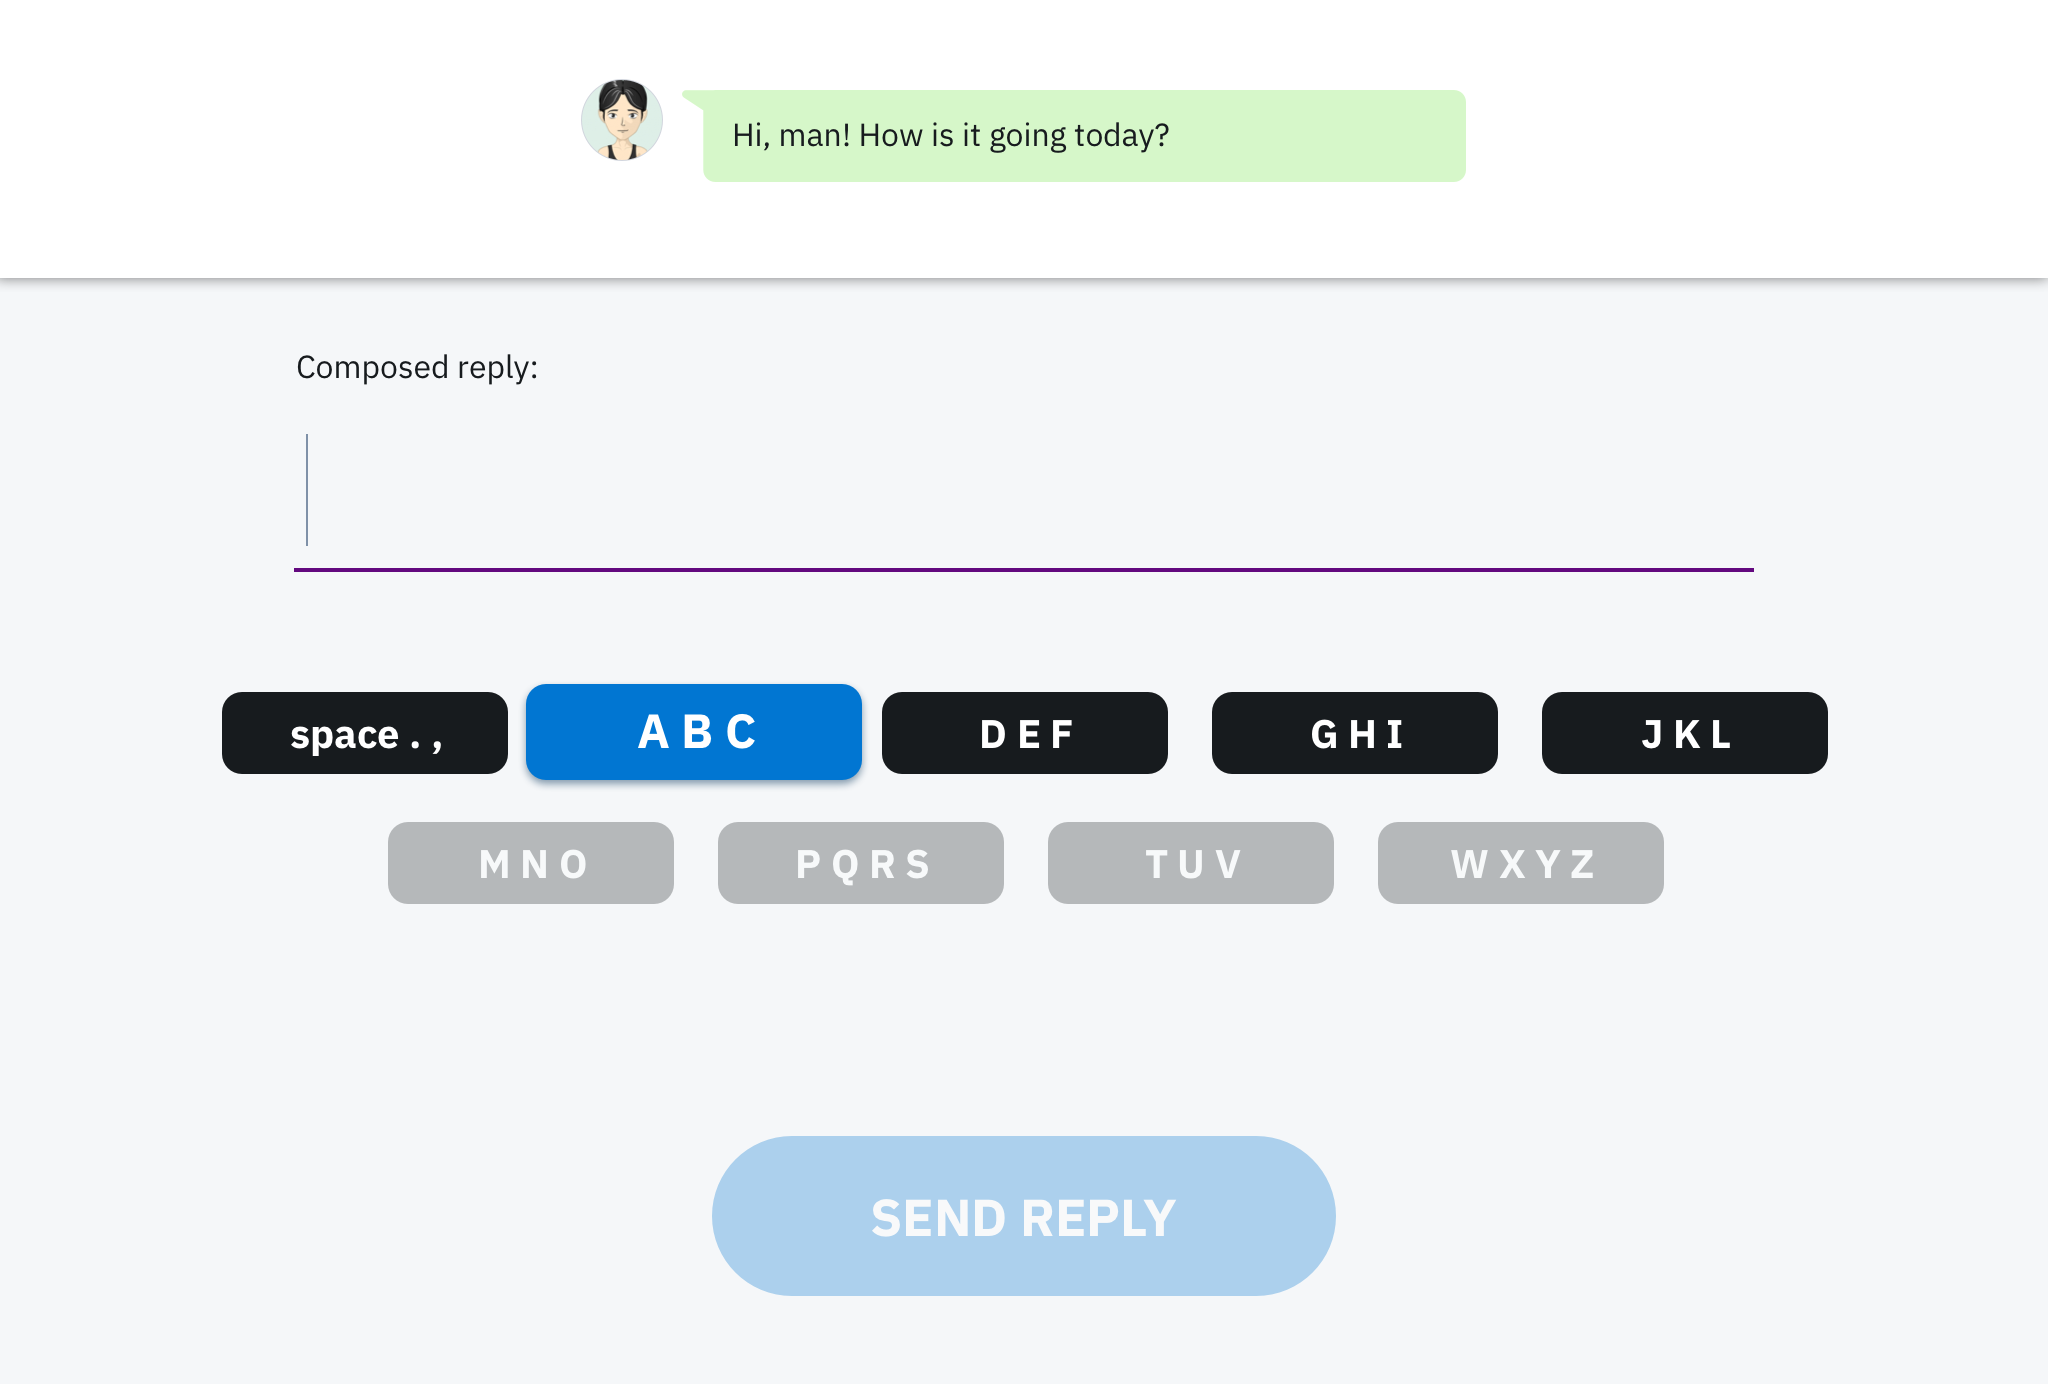Hit the J K L key
Image resolution: width=2048 pixels, height=1384 pixels.
[1684, 733]
